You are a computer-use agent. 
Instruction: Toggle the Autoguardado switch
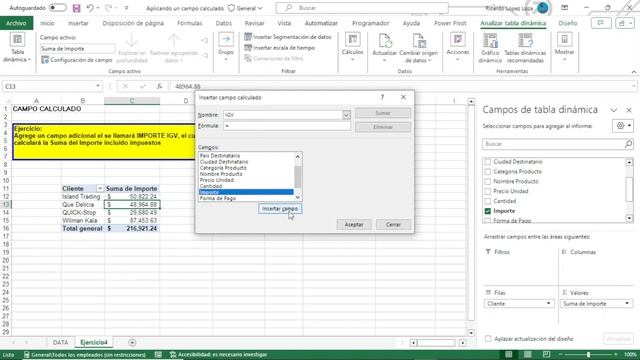[58, 8]
